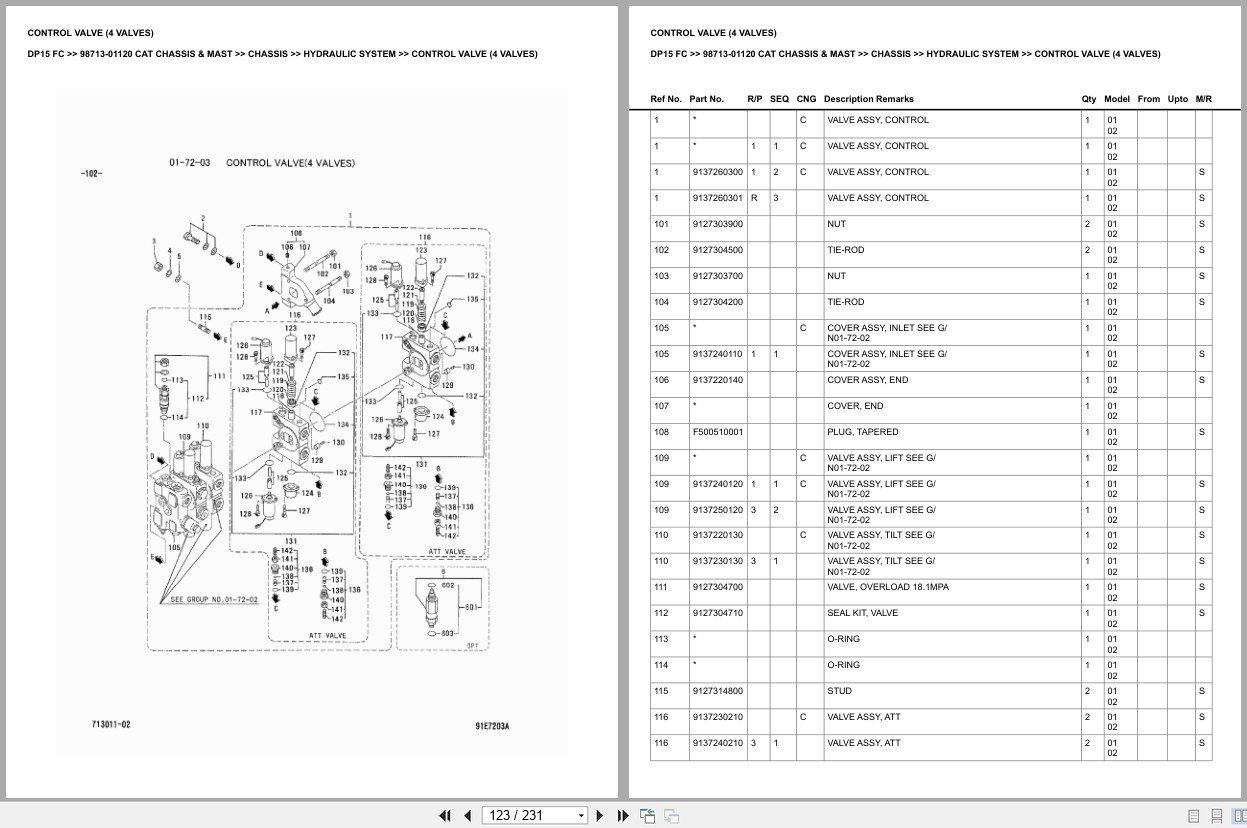
Task: Select part number 9137240120
Action: [718, 484]
